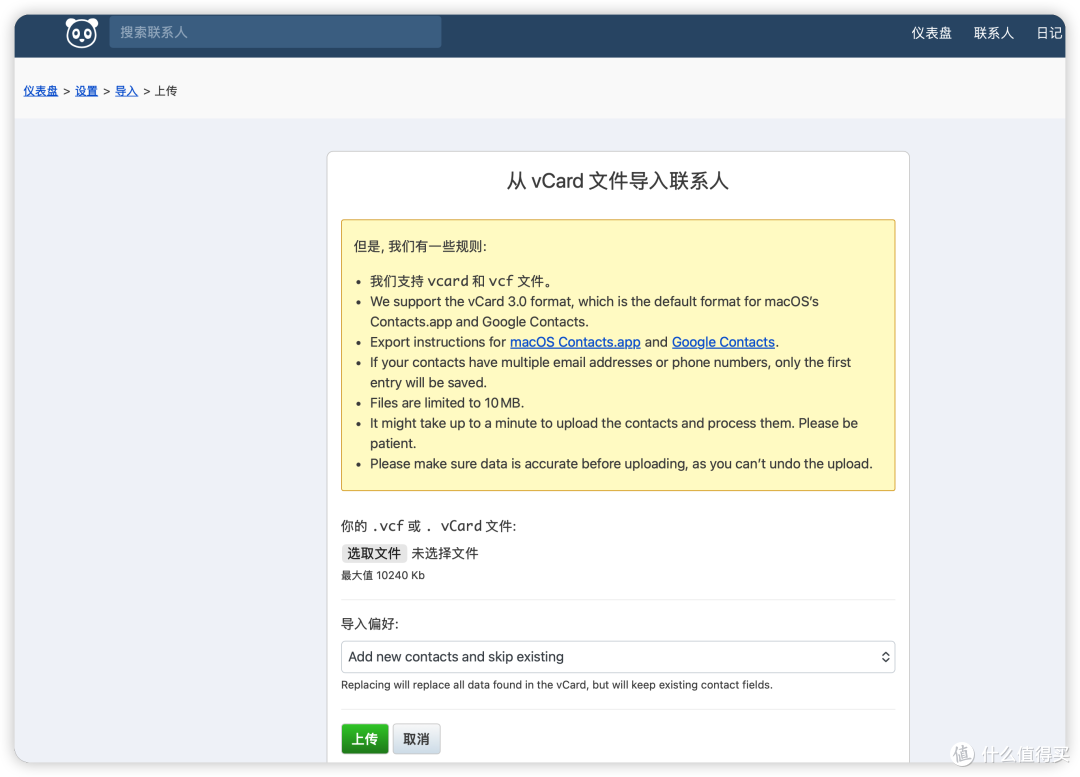Image resolution: width=1080 pixels, height=777 pixels.
Task: Click the 最大值 10240 Kb hint text
Action: 383,576
